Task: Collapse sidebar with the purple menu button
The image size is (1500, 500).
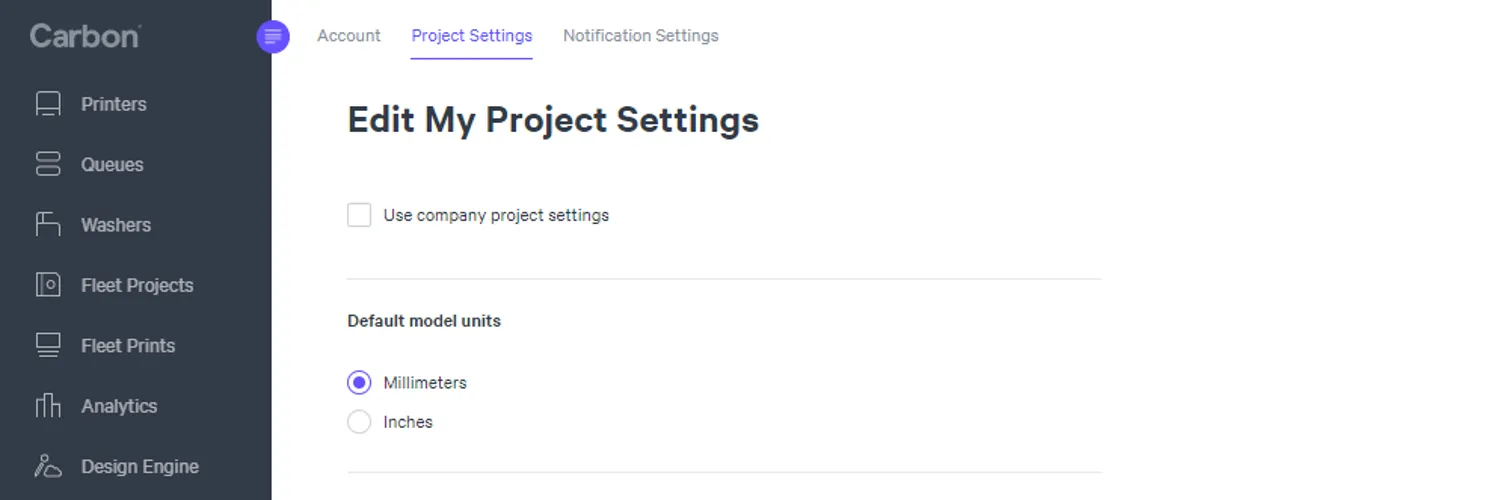Action: 273,37
